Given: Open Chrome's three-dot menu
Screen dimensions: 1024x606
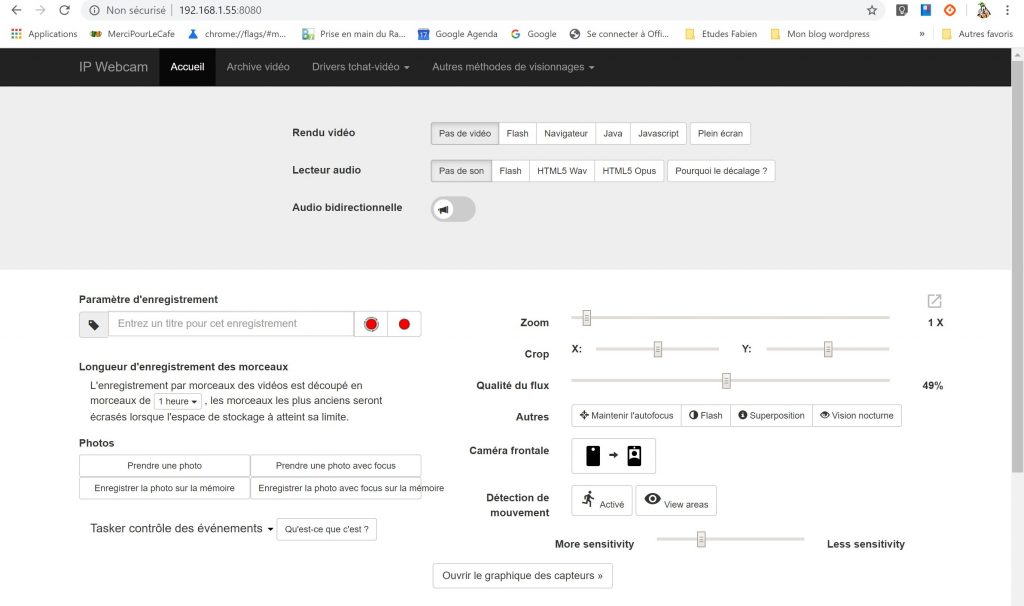Looking at the screenshot, I should pos(1011,10).
